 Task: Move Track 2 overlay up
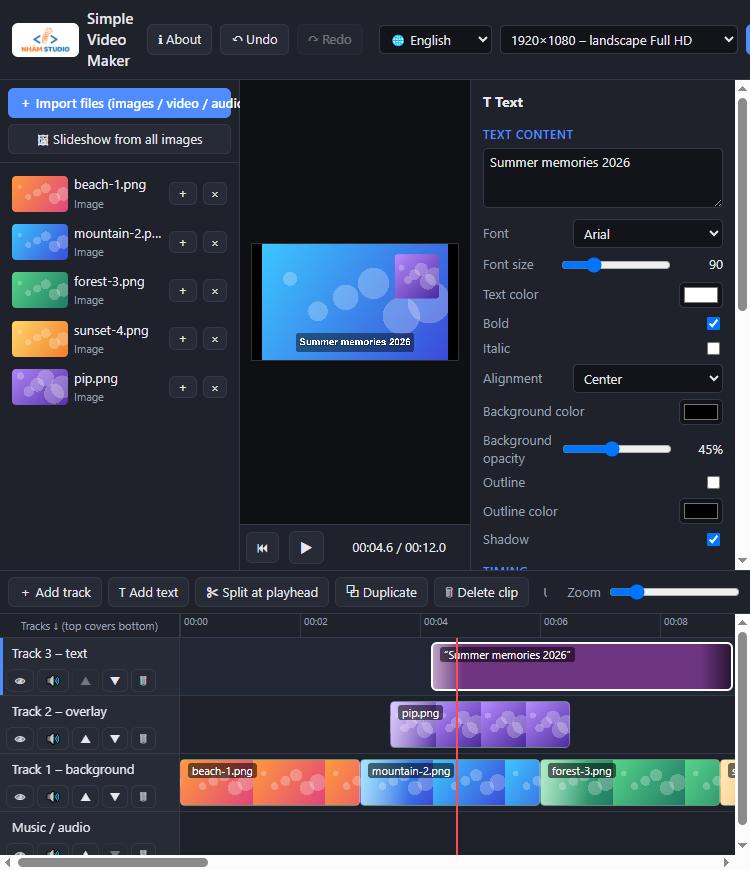85,739
